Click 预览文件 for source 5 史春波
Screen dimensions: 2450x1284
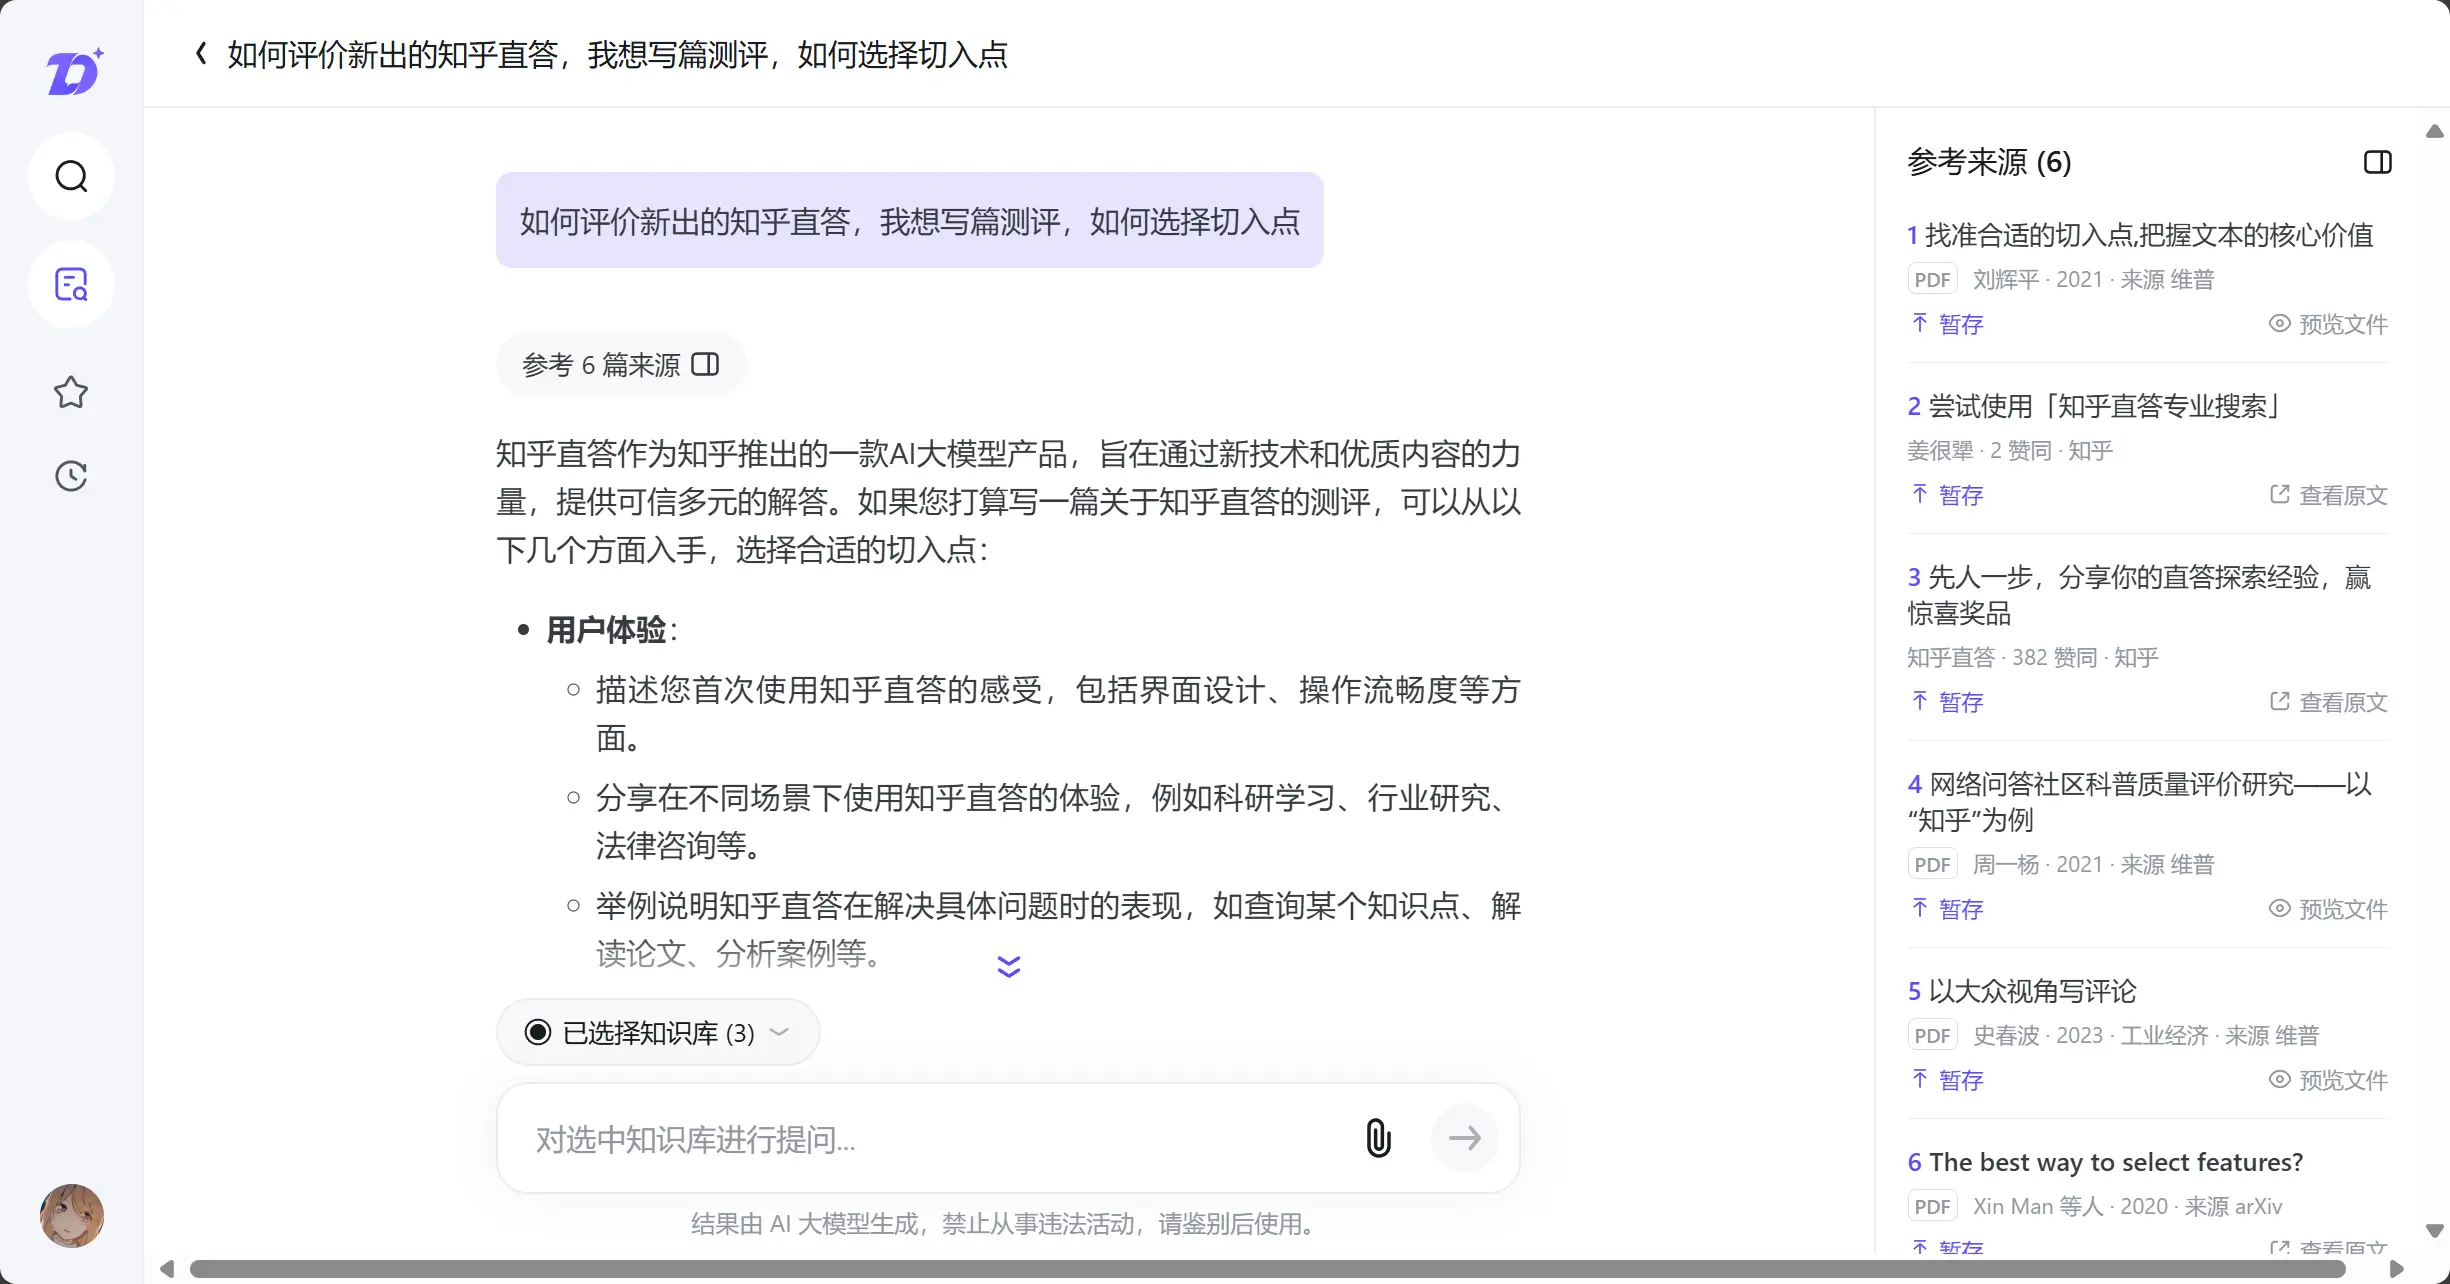(2328, 1080)
